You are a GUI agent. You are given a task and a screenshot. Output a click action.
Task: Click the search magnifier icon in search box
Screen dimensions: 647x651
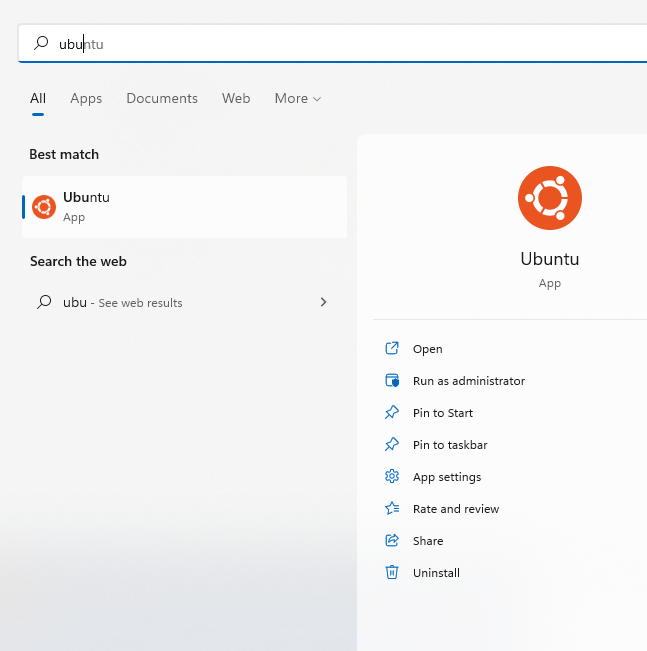[41, 43]
